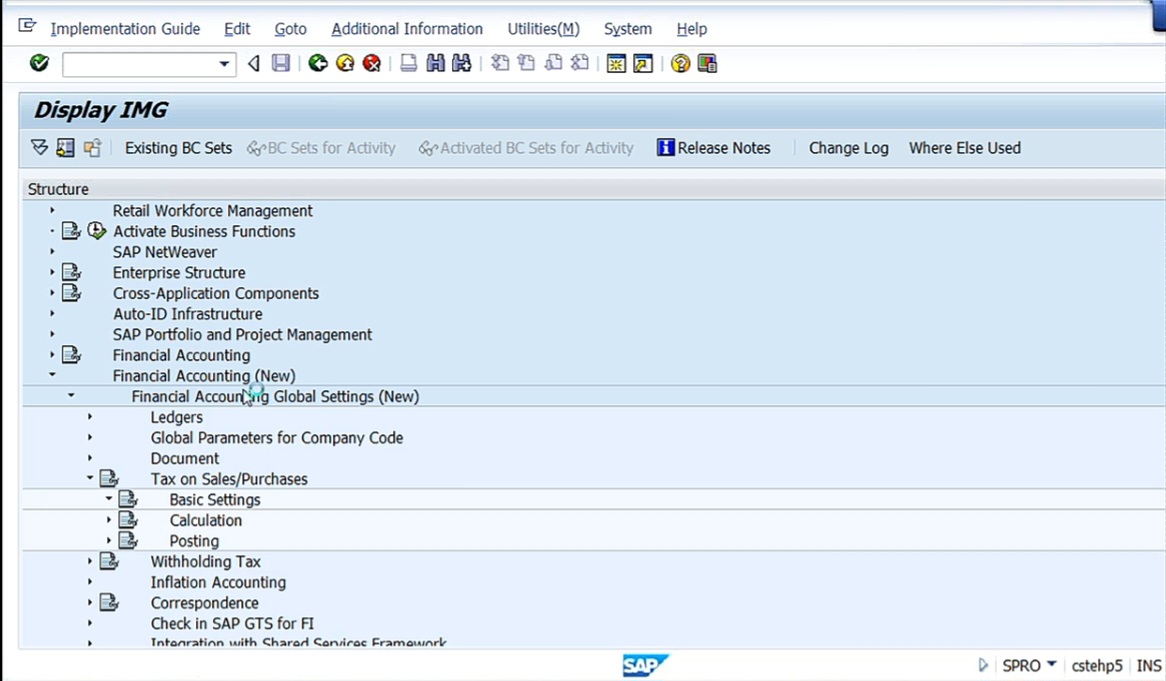Click the yellow Exit arrow icon
This screenshot has height=681, width=1166.
pyautogui.click(x=345, y=63)
